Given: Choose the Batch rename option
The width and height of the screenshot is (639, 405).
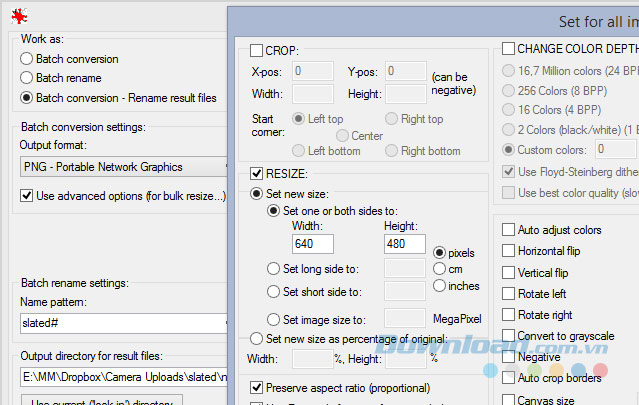Looking at the screenshot, I should point(27,78).
